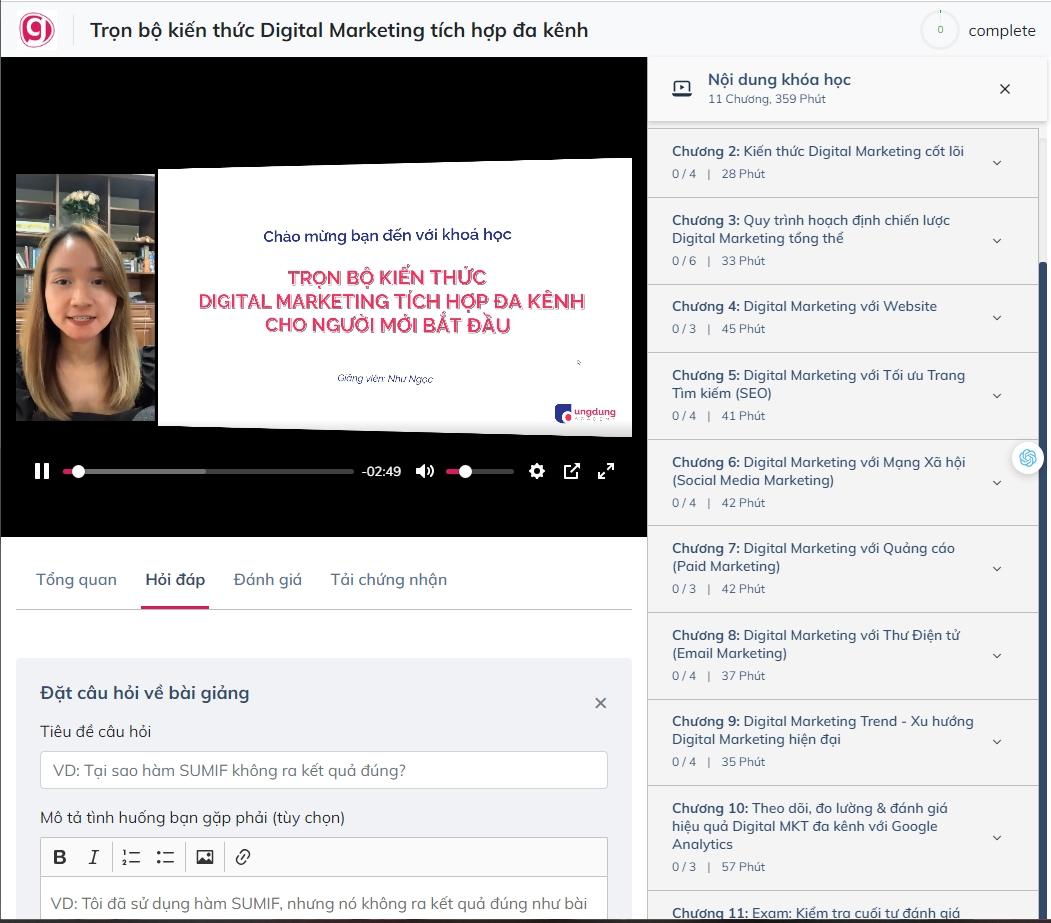Expand Chương 3 chapter contents
This screenshot has height=923, width=1051.
(x=996, y=240)
